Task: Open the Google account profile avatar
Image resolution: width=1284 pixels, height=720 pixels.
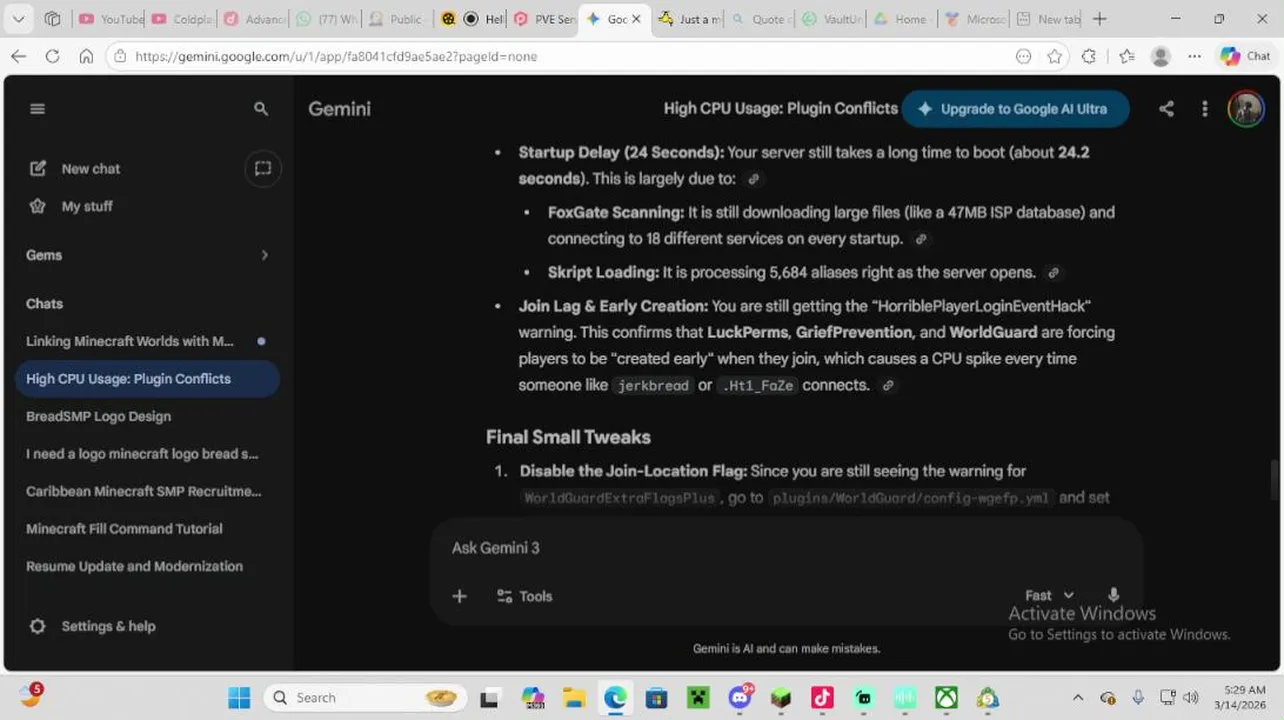Action: pos(1246,109)
